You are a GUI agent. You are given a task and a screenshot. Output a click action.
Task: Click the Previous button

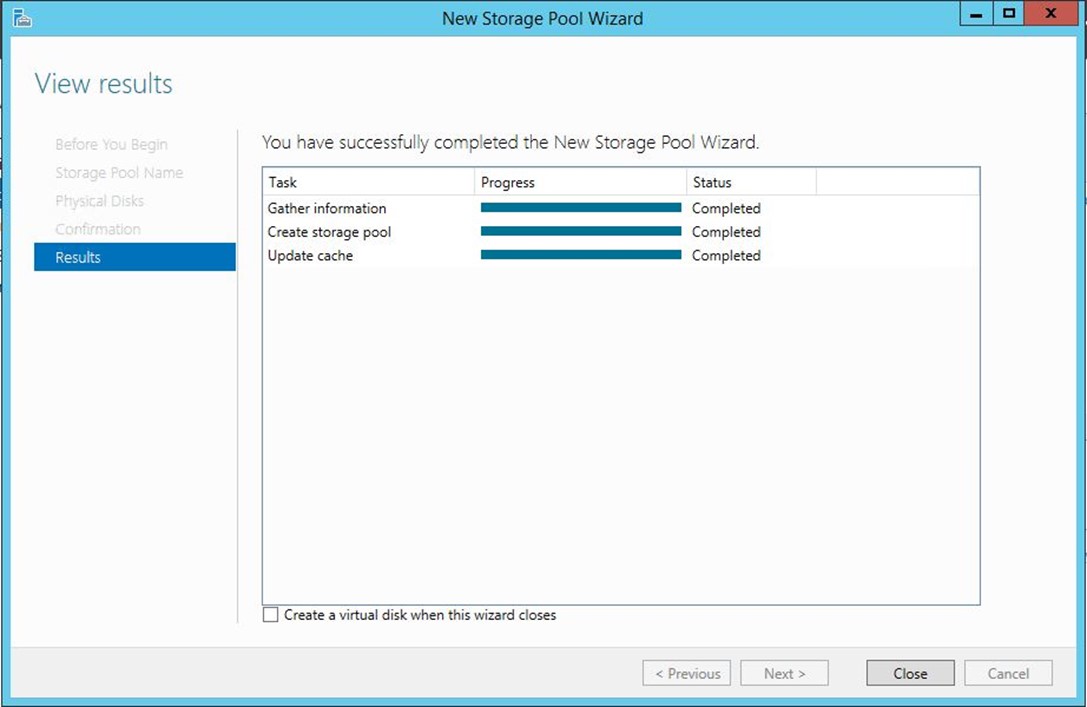click(x=686, y=673)
